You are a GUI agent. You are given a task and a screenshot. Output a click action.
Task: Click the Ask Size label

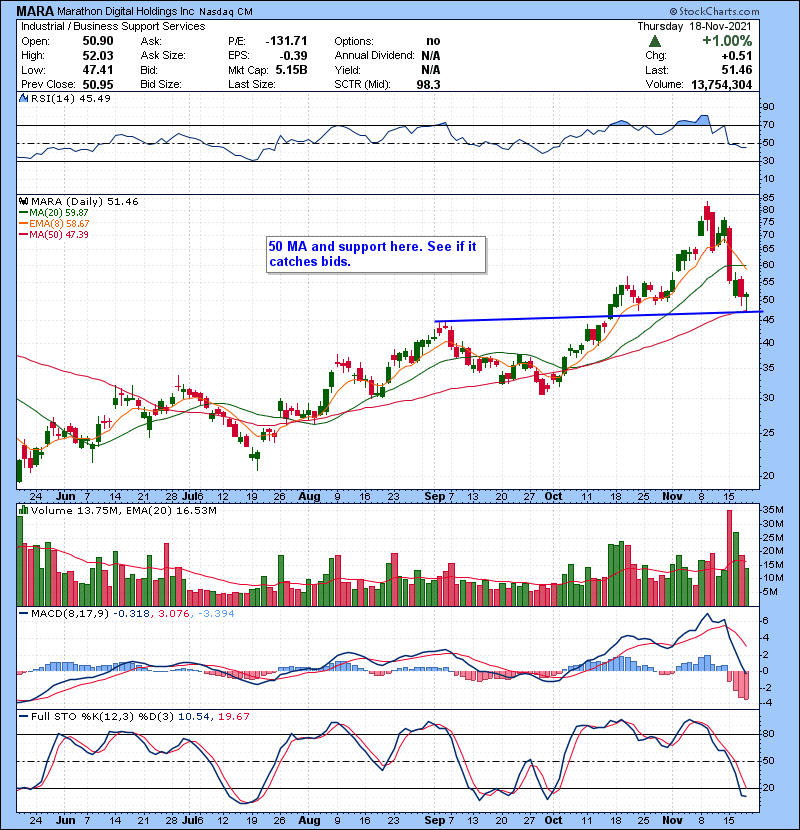[x=163, y=56]
